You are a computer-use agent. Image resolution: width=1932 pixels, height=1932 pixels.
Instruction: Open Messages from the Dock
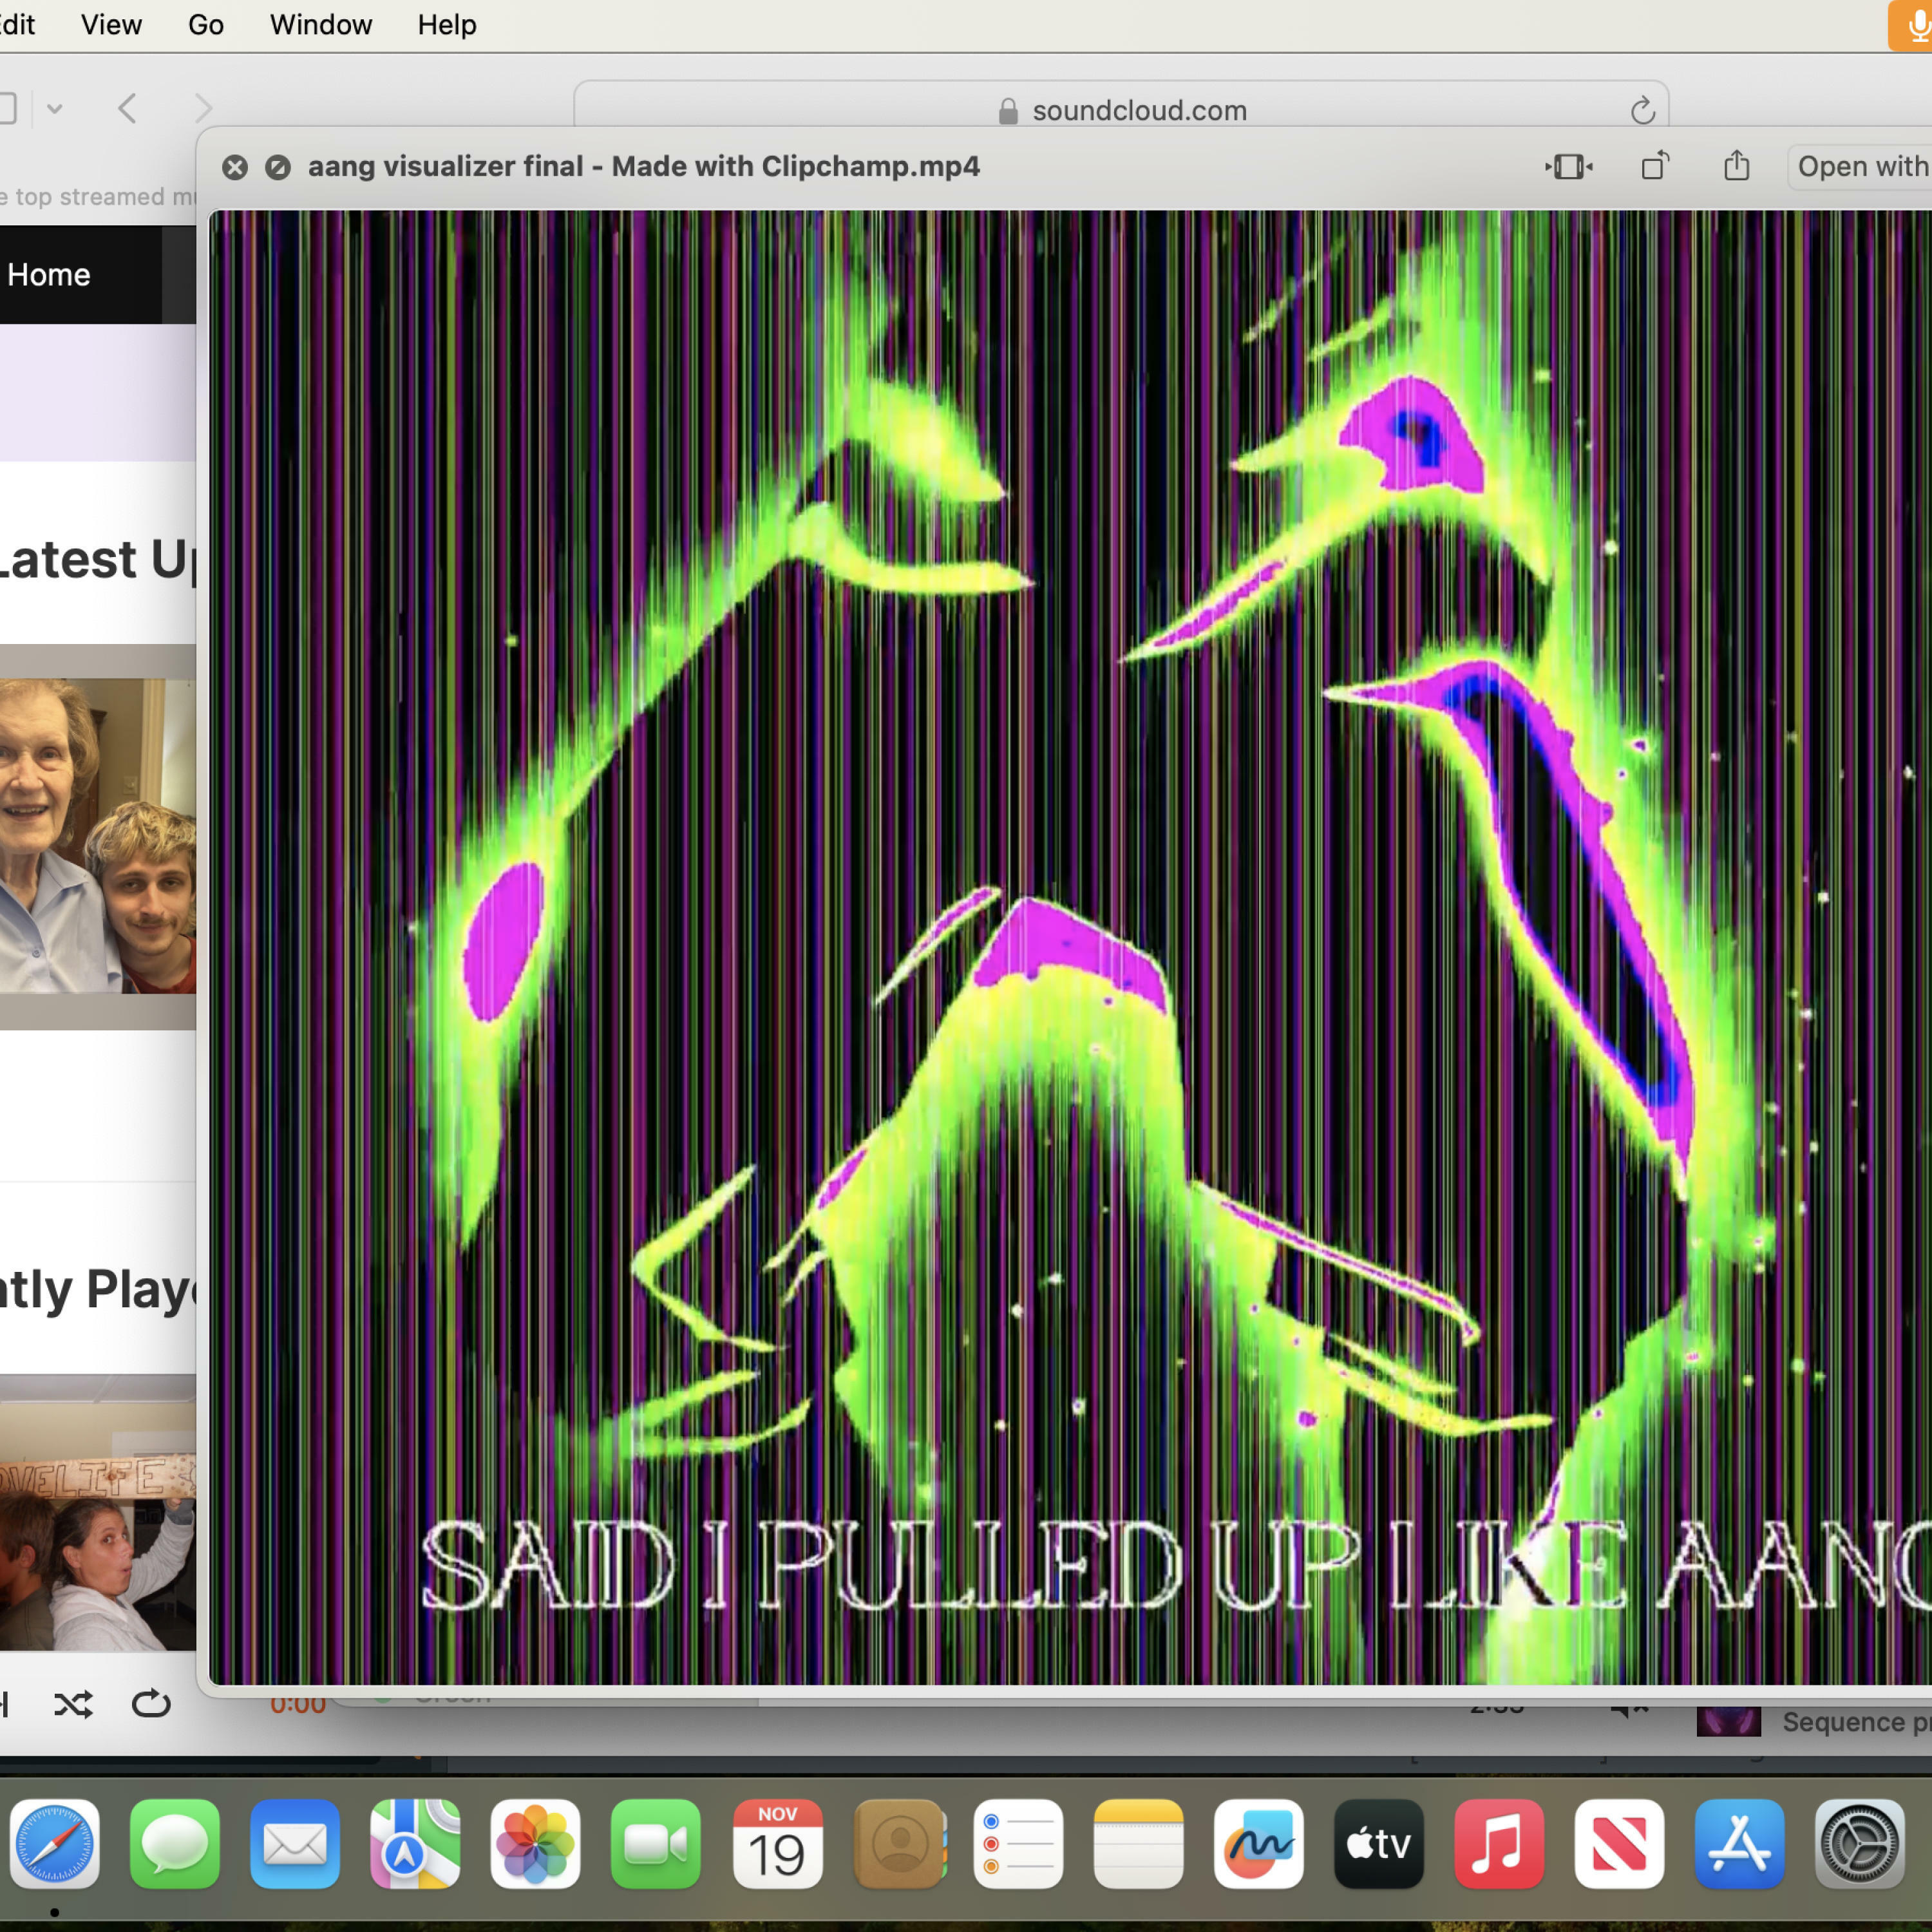point(175,1844)
